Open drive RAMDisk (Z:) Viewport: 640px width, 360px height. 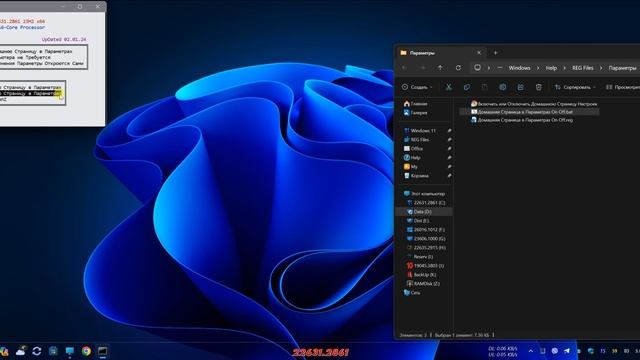point(423,284)
